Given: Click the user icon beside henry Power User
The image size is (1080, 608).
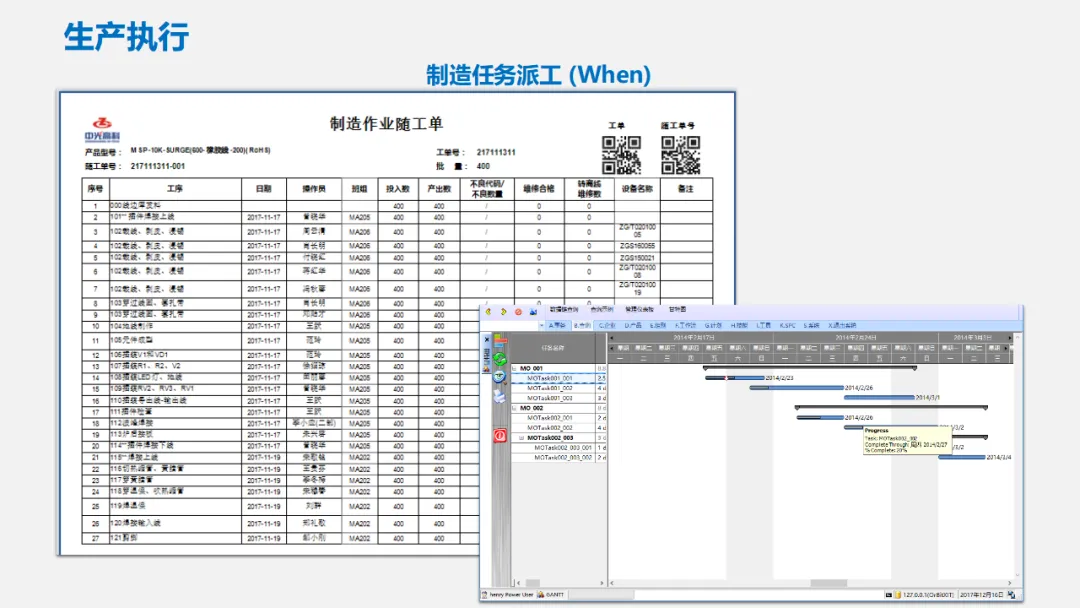Looking at the screenshot, I should coord(485,595).
